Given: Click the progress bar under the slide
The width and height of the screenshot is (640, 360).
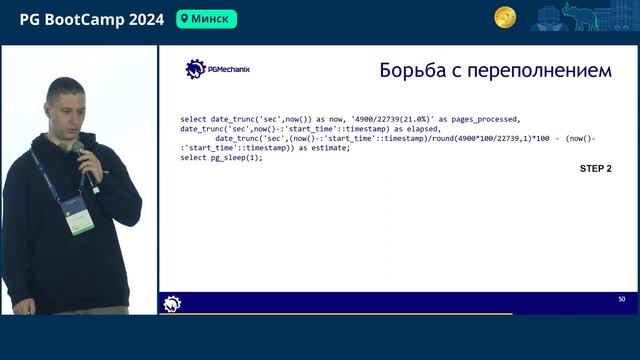Looking at the screenshot, I should coord(336,314).
